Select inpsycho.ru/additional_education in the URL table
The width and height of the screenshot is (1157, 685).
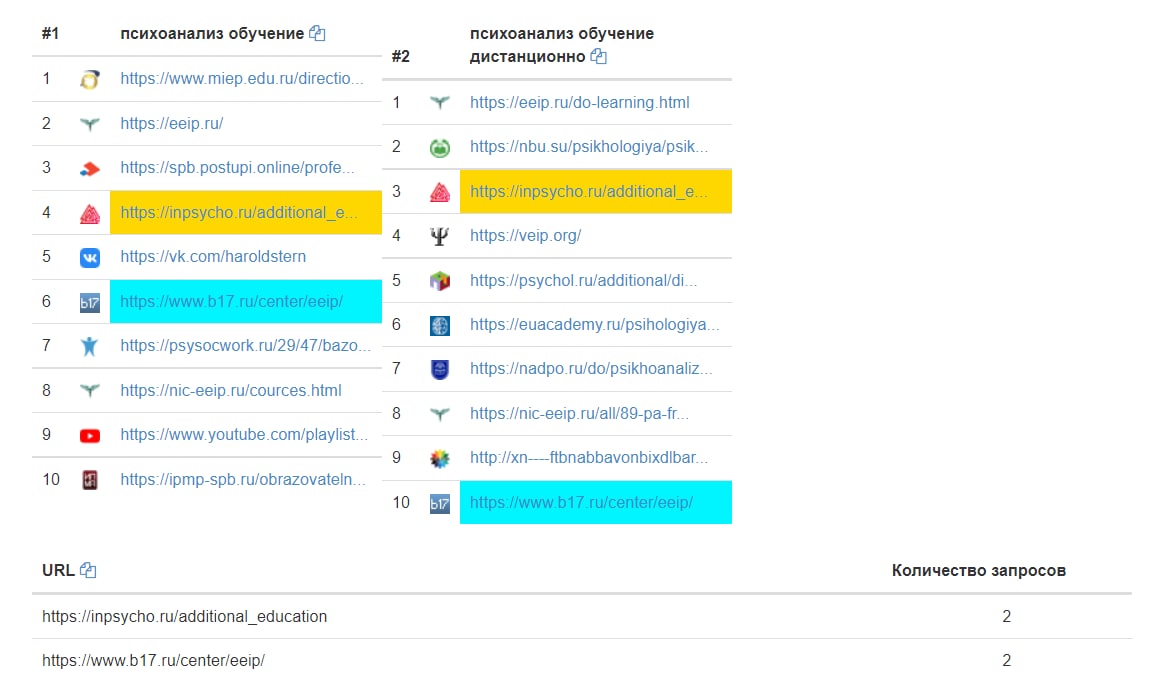(x=184, y=616)
